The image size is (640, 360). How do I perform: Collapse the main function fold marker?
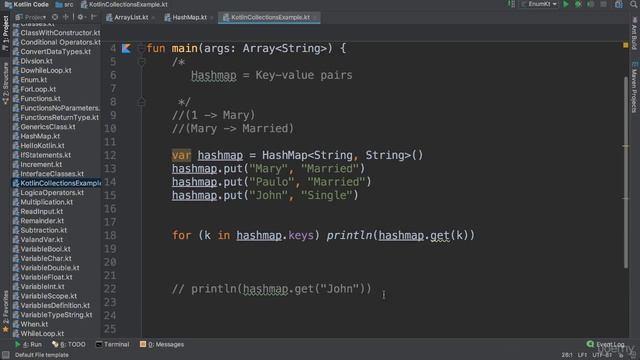[141, 49]
